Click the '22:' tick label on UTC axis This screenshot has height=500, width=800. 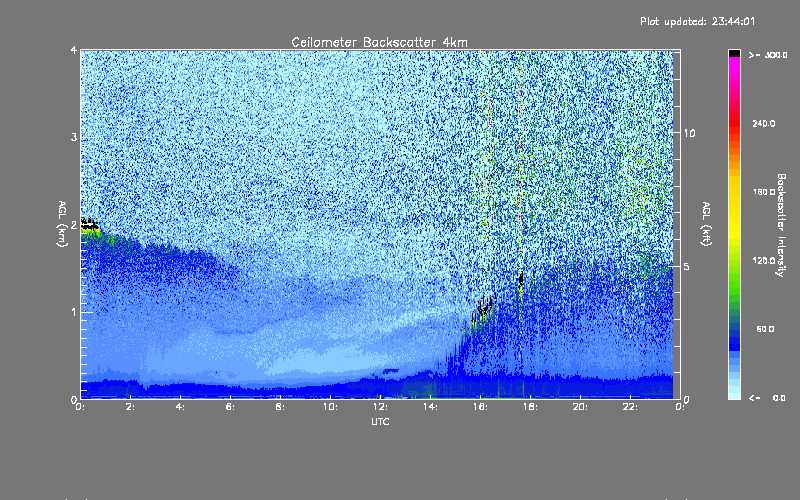(630, 407)
